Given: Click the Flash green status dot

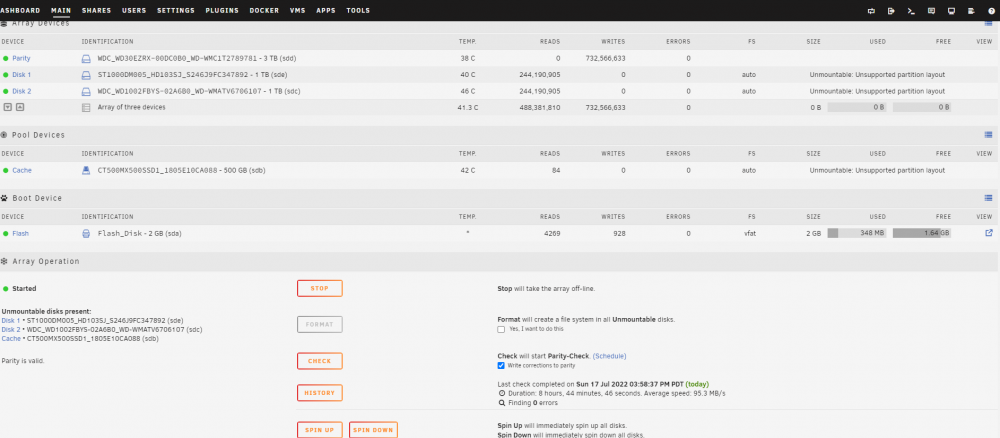Looking at the screenshot, I should point(6,234).
